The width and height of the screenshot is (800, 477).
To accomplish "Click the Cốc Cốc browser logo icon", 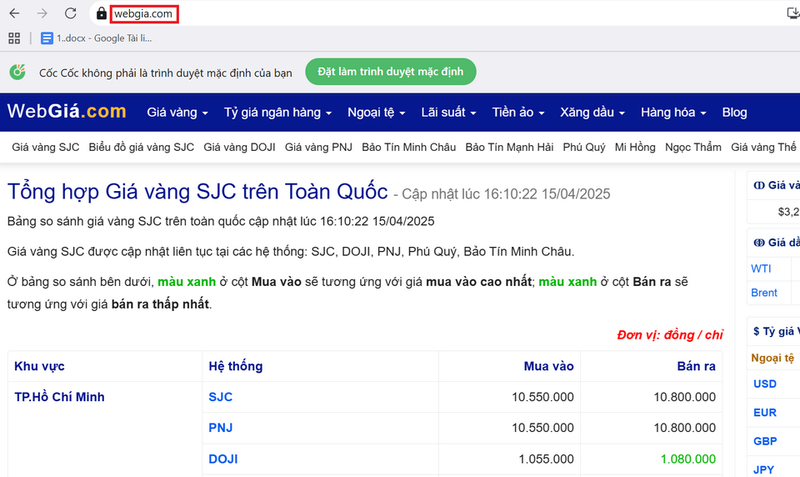I will pos(18,72).
